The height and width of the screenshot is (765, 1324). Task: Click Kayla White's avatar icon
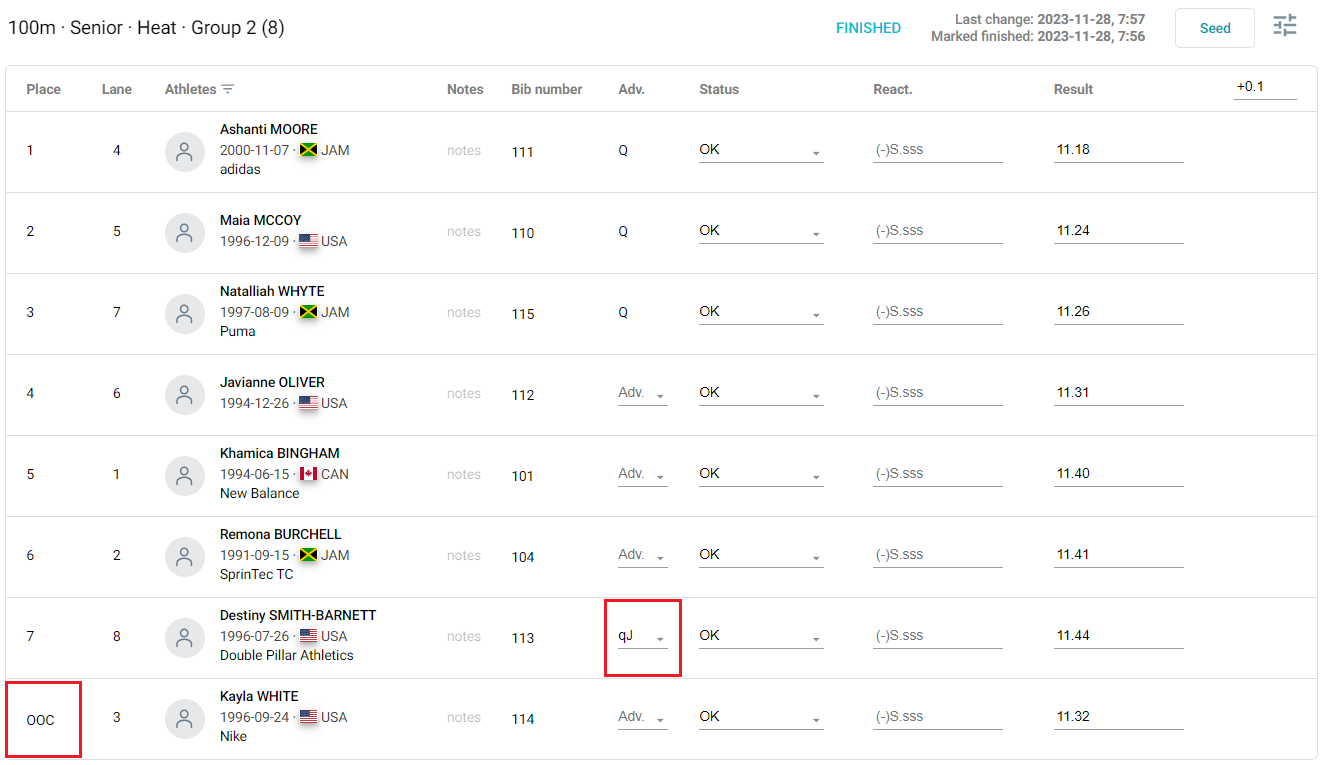click(185, 717)
